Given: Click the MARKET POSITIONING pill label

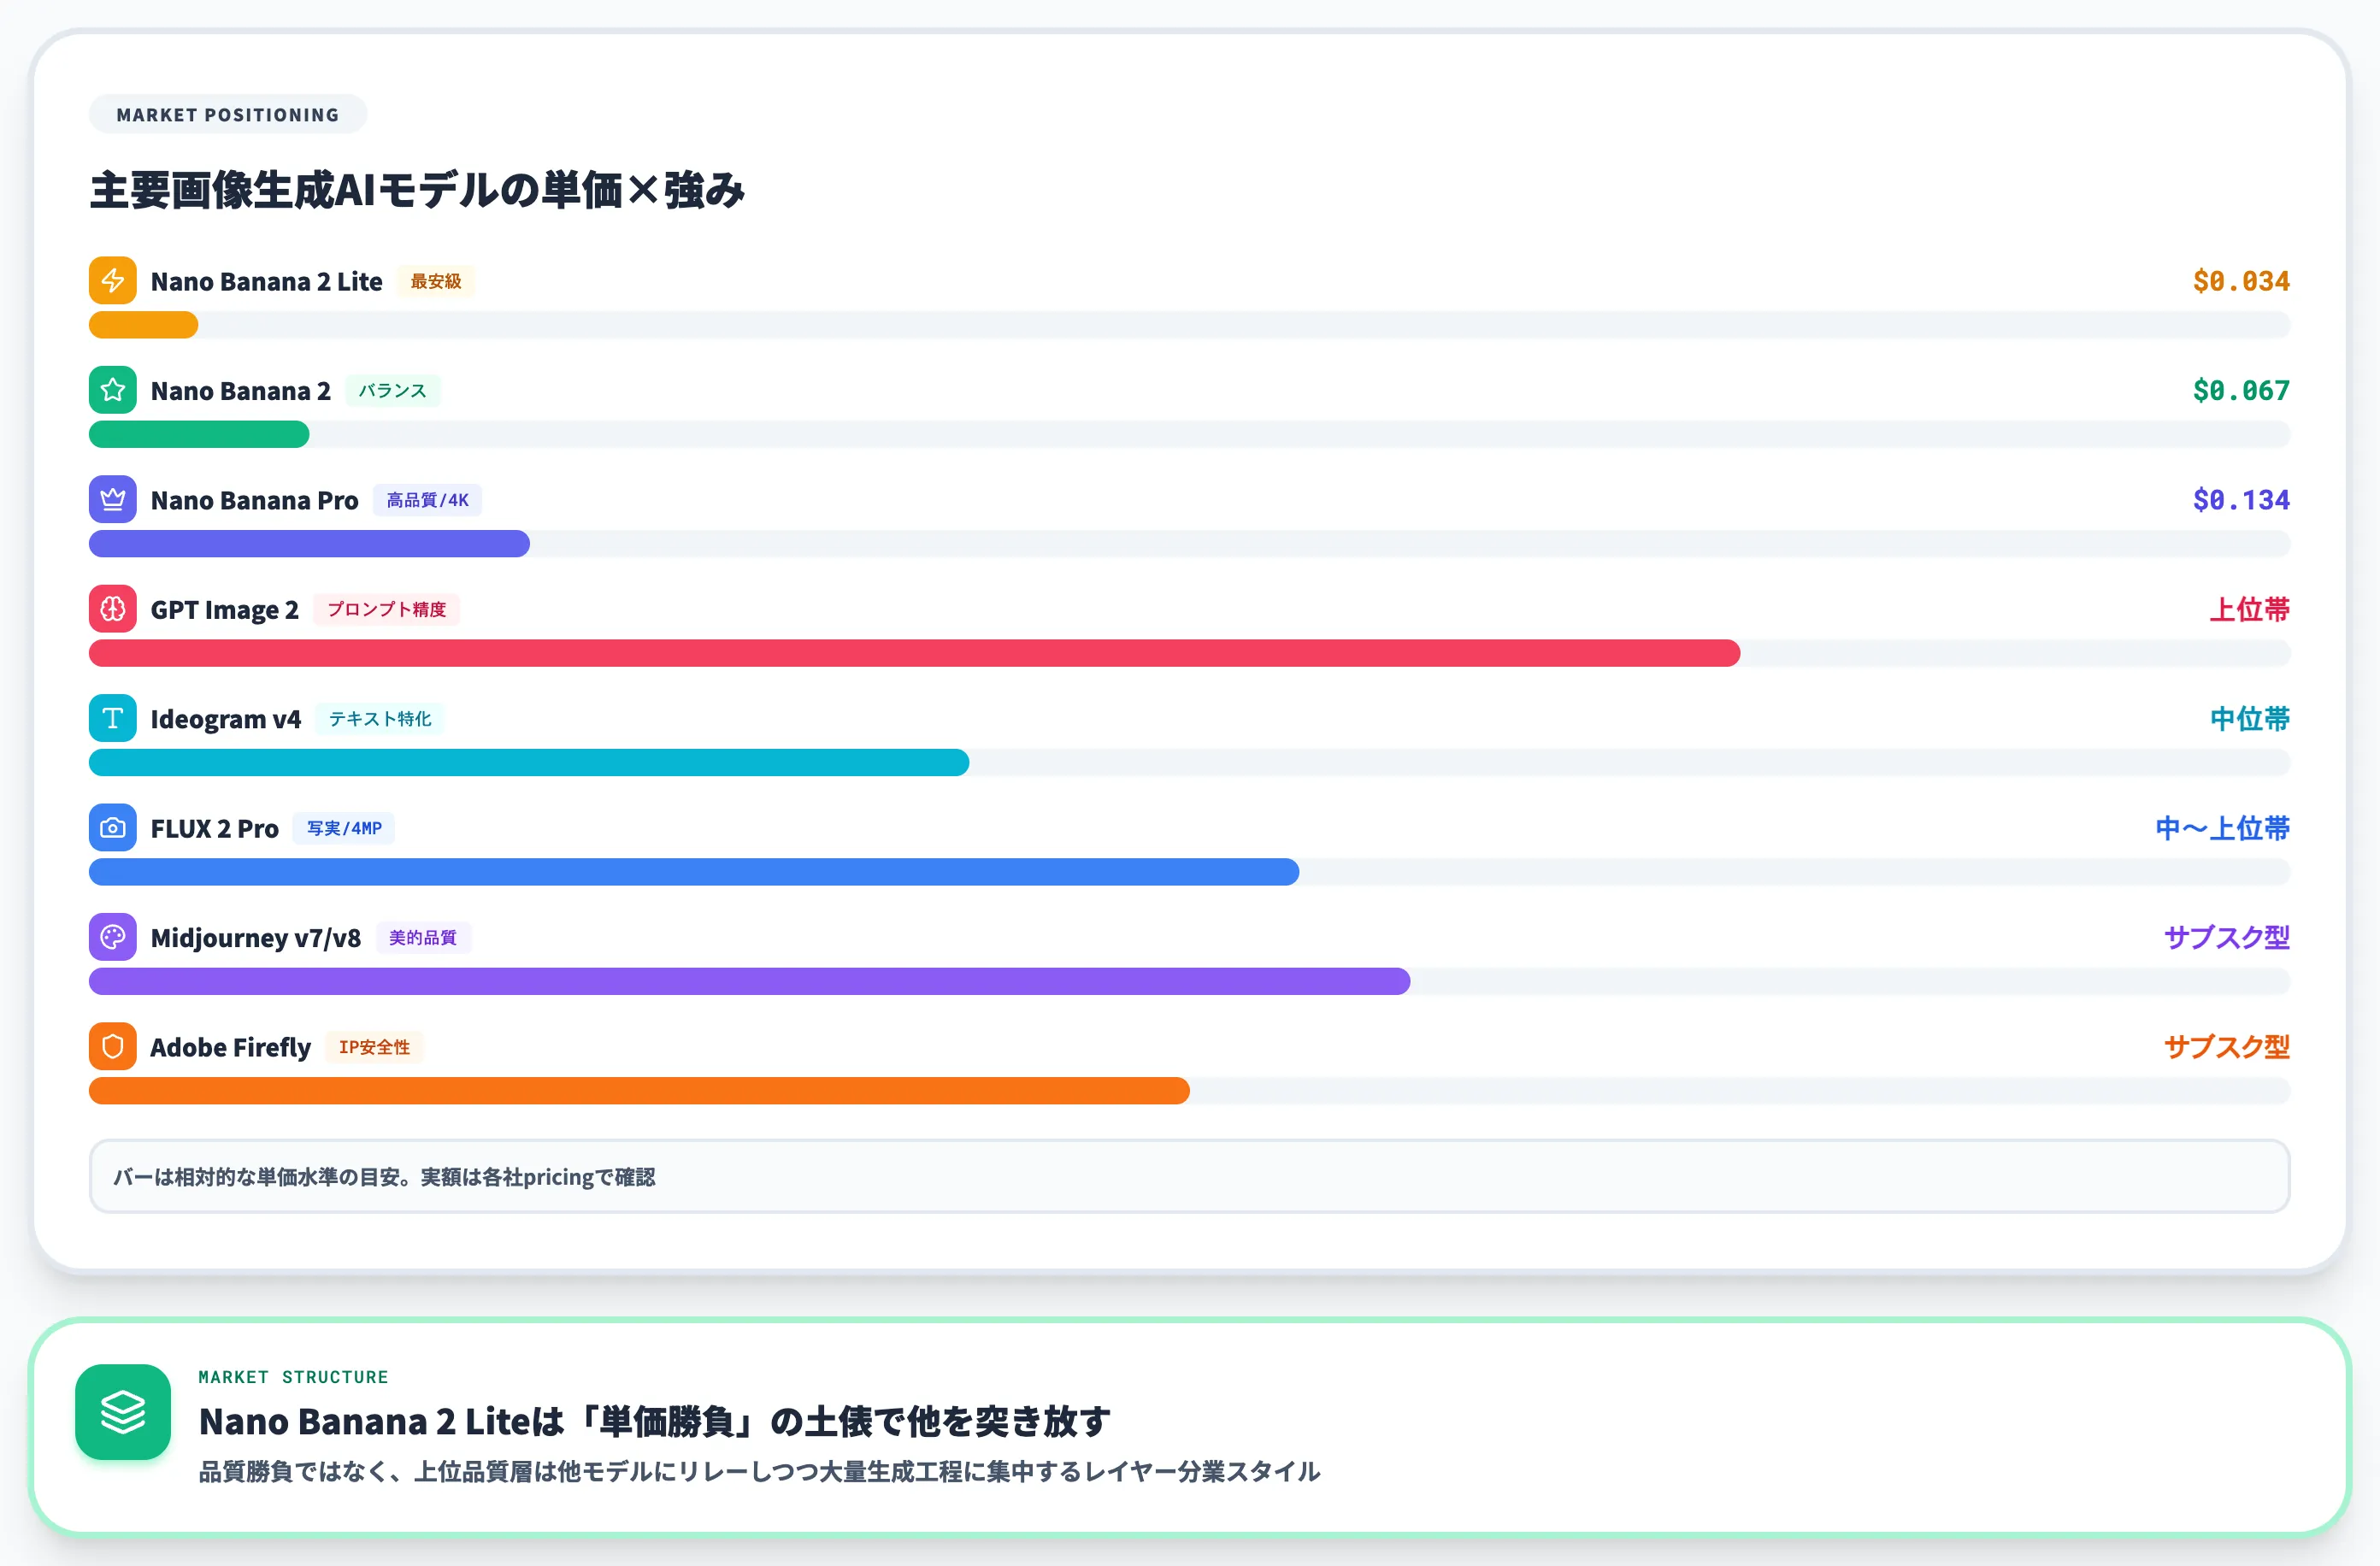Looking at the screenshot, I should click(228, 115).
